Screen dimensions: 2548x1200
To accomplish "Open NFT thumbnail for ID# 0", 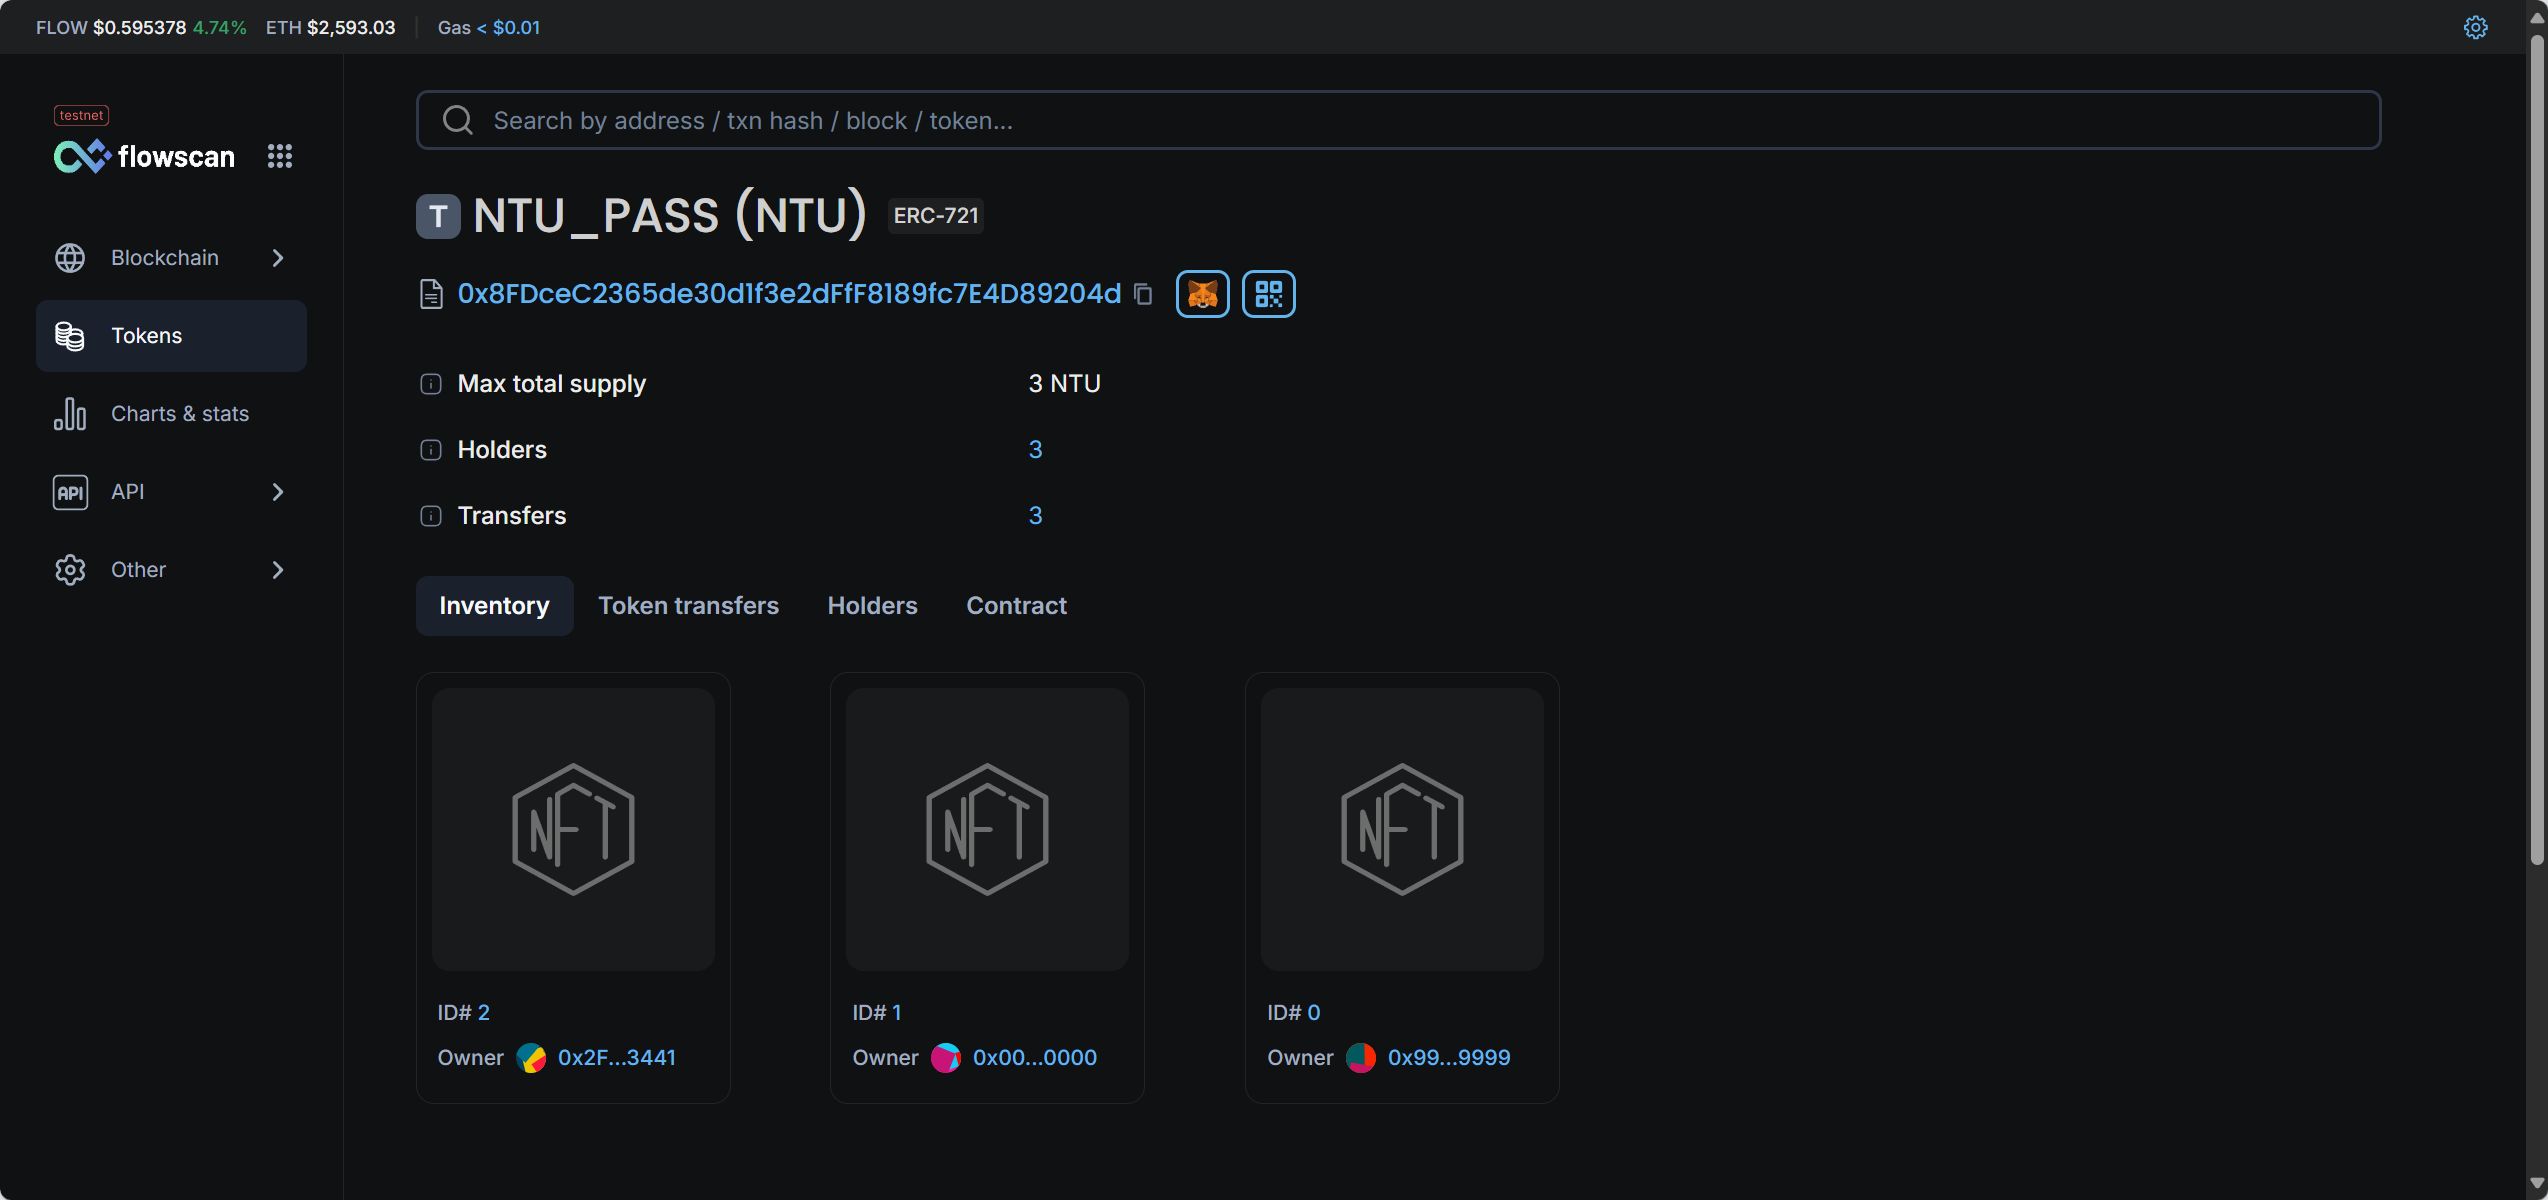I will tap(1402, 829).
